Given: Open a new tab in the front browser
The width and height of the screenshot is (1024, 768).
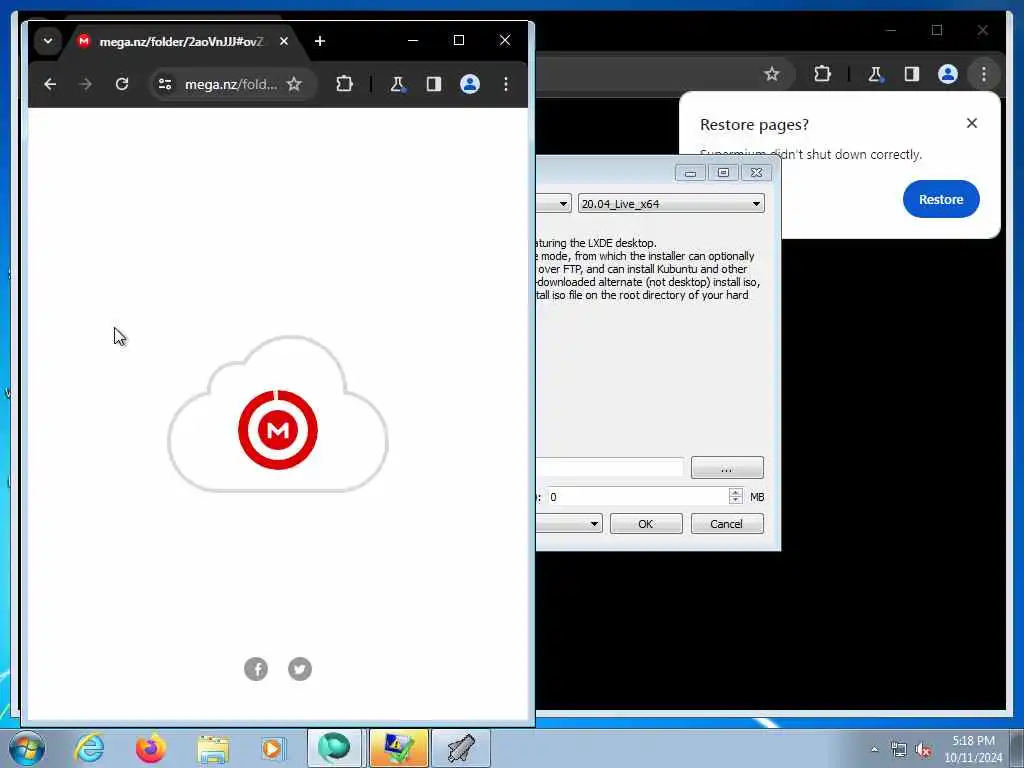Looking at the screenshot, I should [x=319, y=41].
